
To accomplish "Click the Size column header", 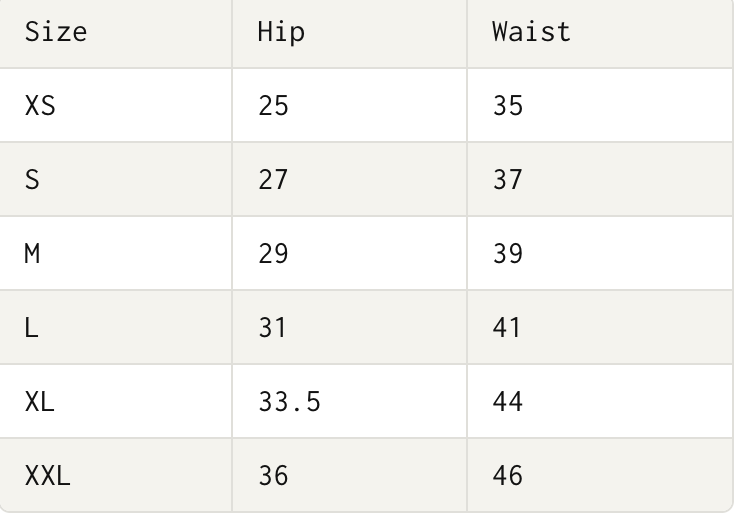I will [x=56, y=32].
